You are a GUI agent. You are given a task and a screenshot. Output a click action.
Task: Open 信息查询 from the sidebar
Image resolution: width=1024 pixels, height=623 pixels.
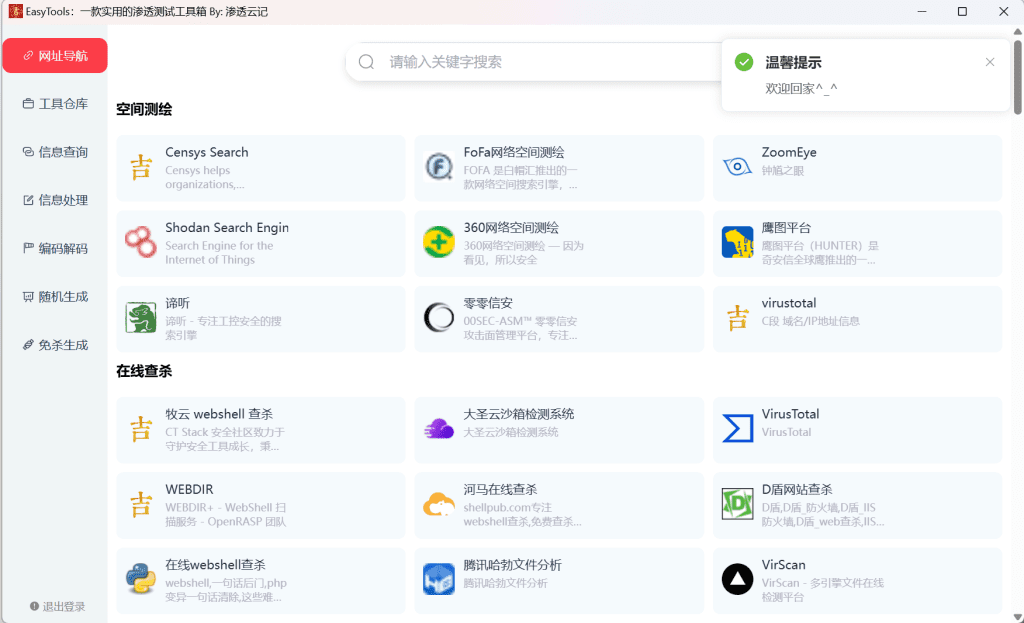point(55,152)
